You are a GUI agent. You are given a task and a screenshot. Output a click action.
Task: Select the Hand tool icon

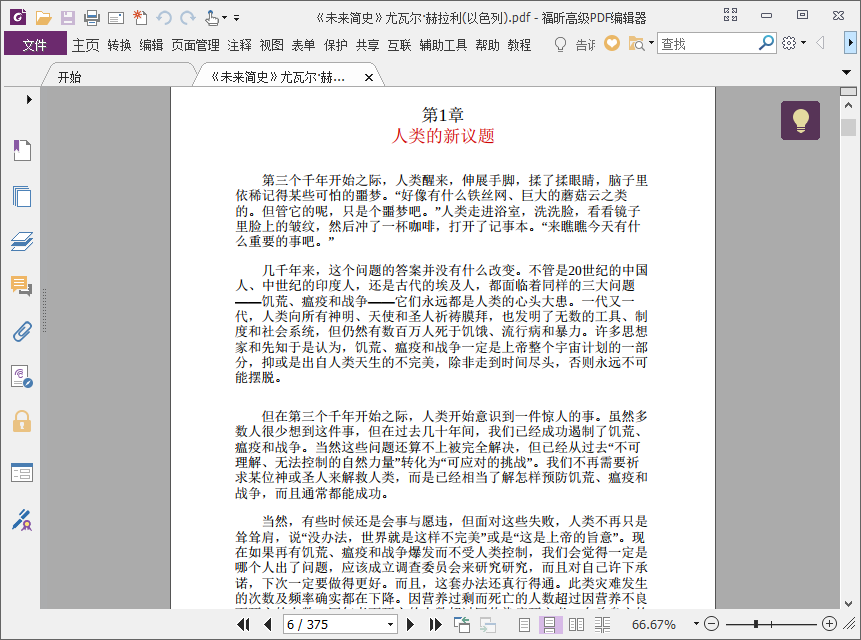[x=212, y=18]
